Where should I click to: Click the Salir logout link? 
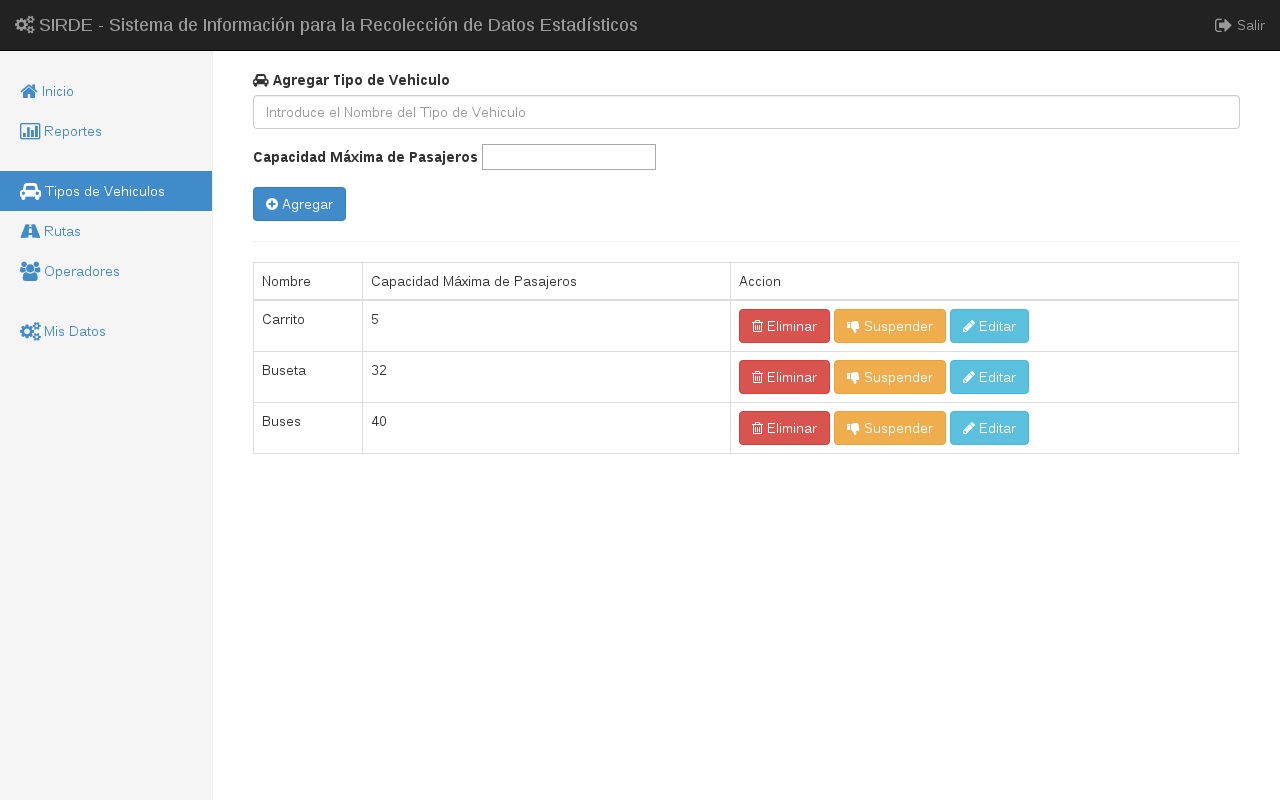point(1240,25)
